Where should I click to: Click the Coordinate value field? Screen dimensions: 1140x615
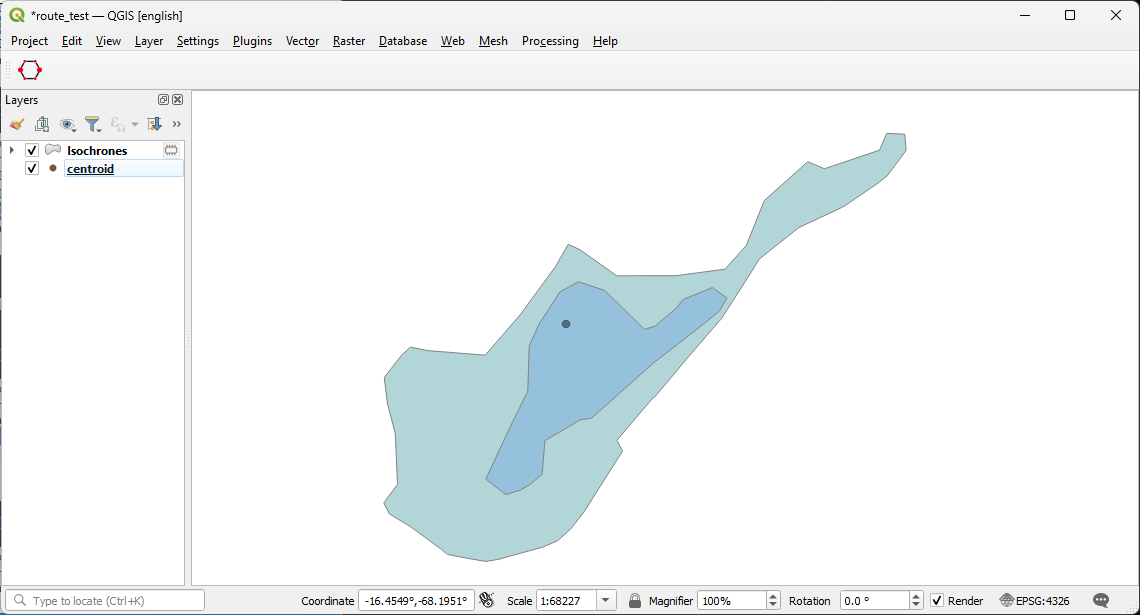coord(417,600)
